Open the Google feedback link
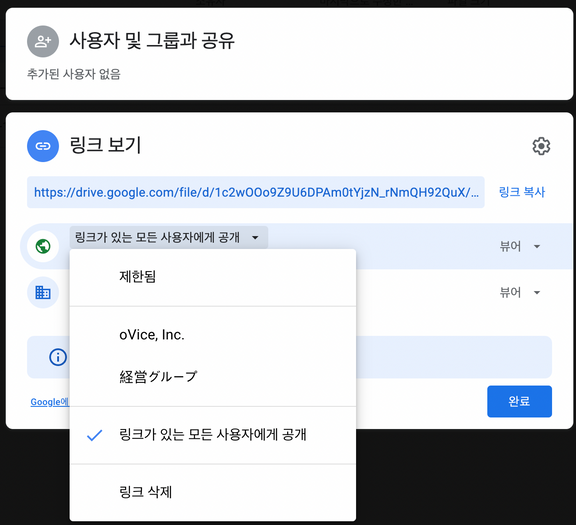This screenshot has width=576, height=525. coord(50,402)
